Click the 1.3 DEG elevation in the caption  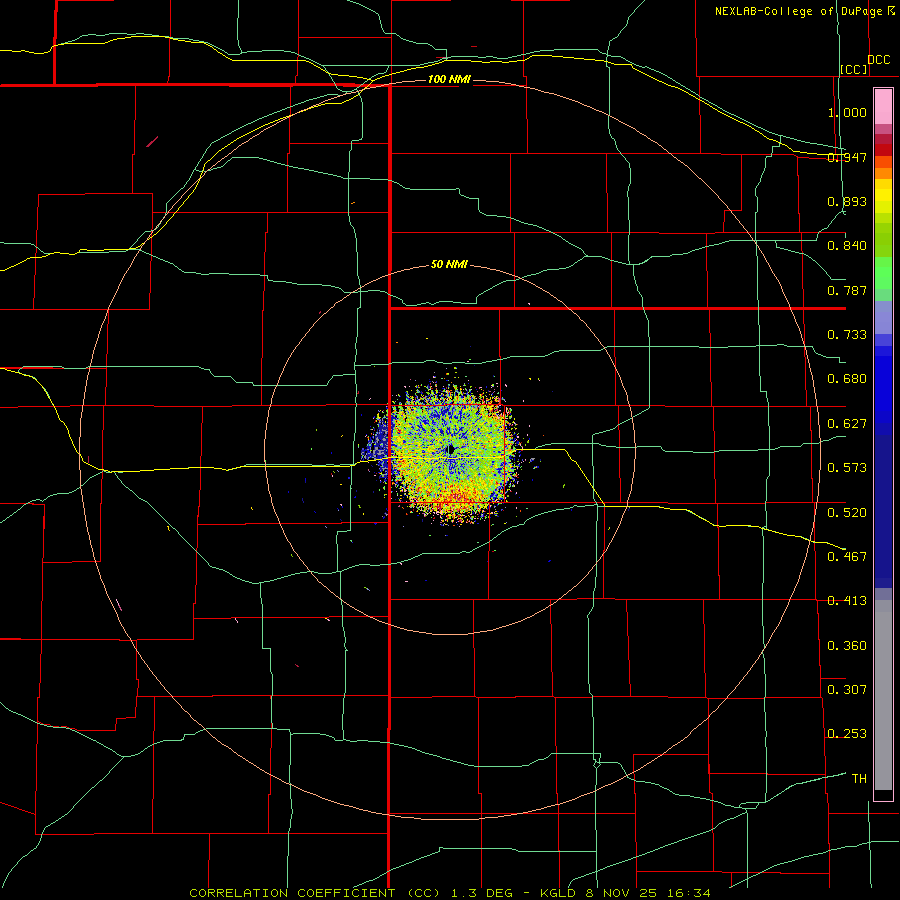[x=482, y=893]
